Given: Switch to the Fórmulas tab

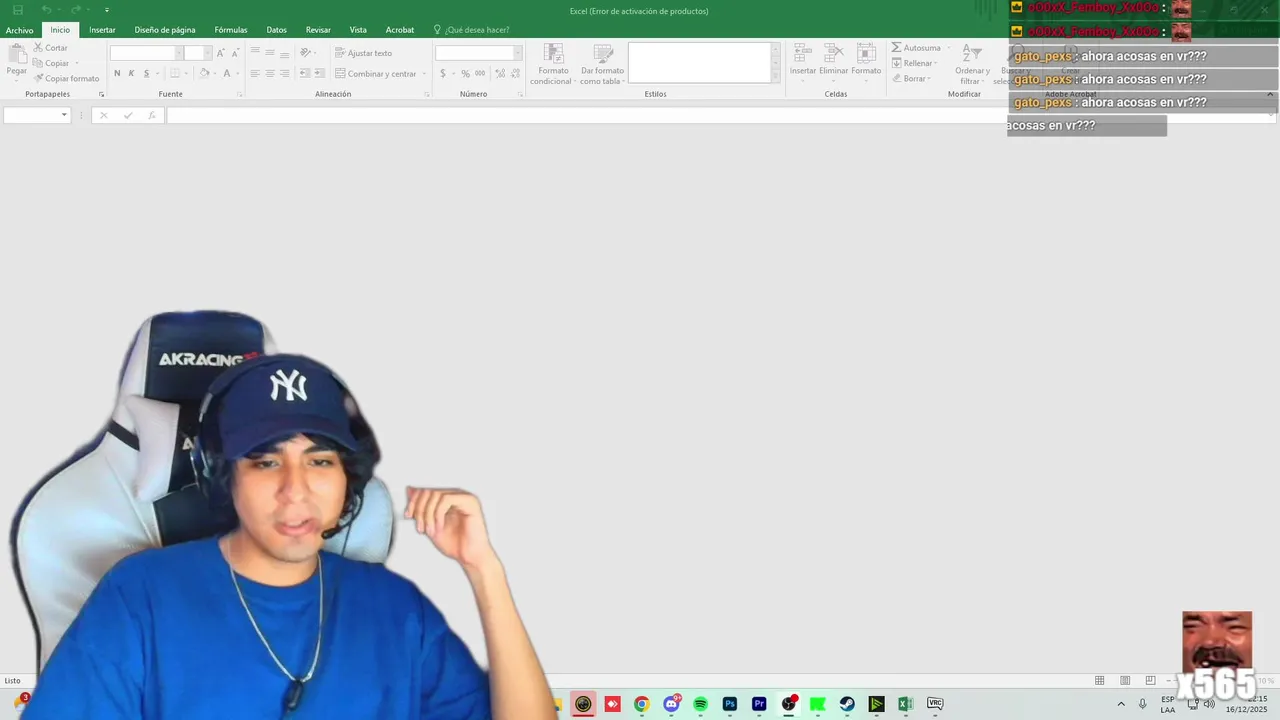Looking at the screenshot, I should [x=231, y=30].
